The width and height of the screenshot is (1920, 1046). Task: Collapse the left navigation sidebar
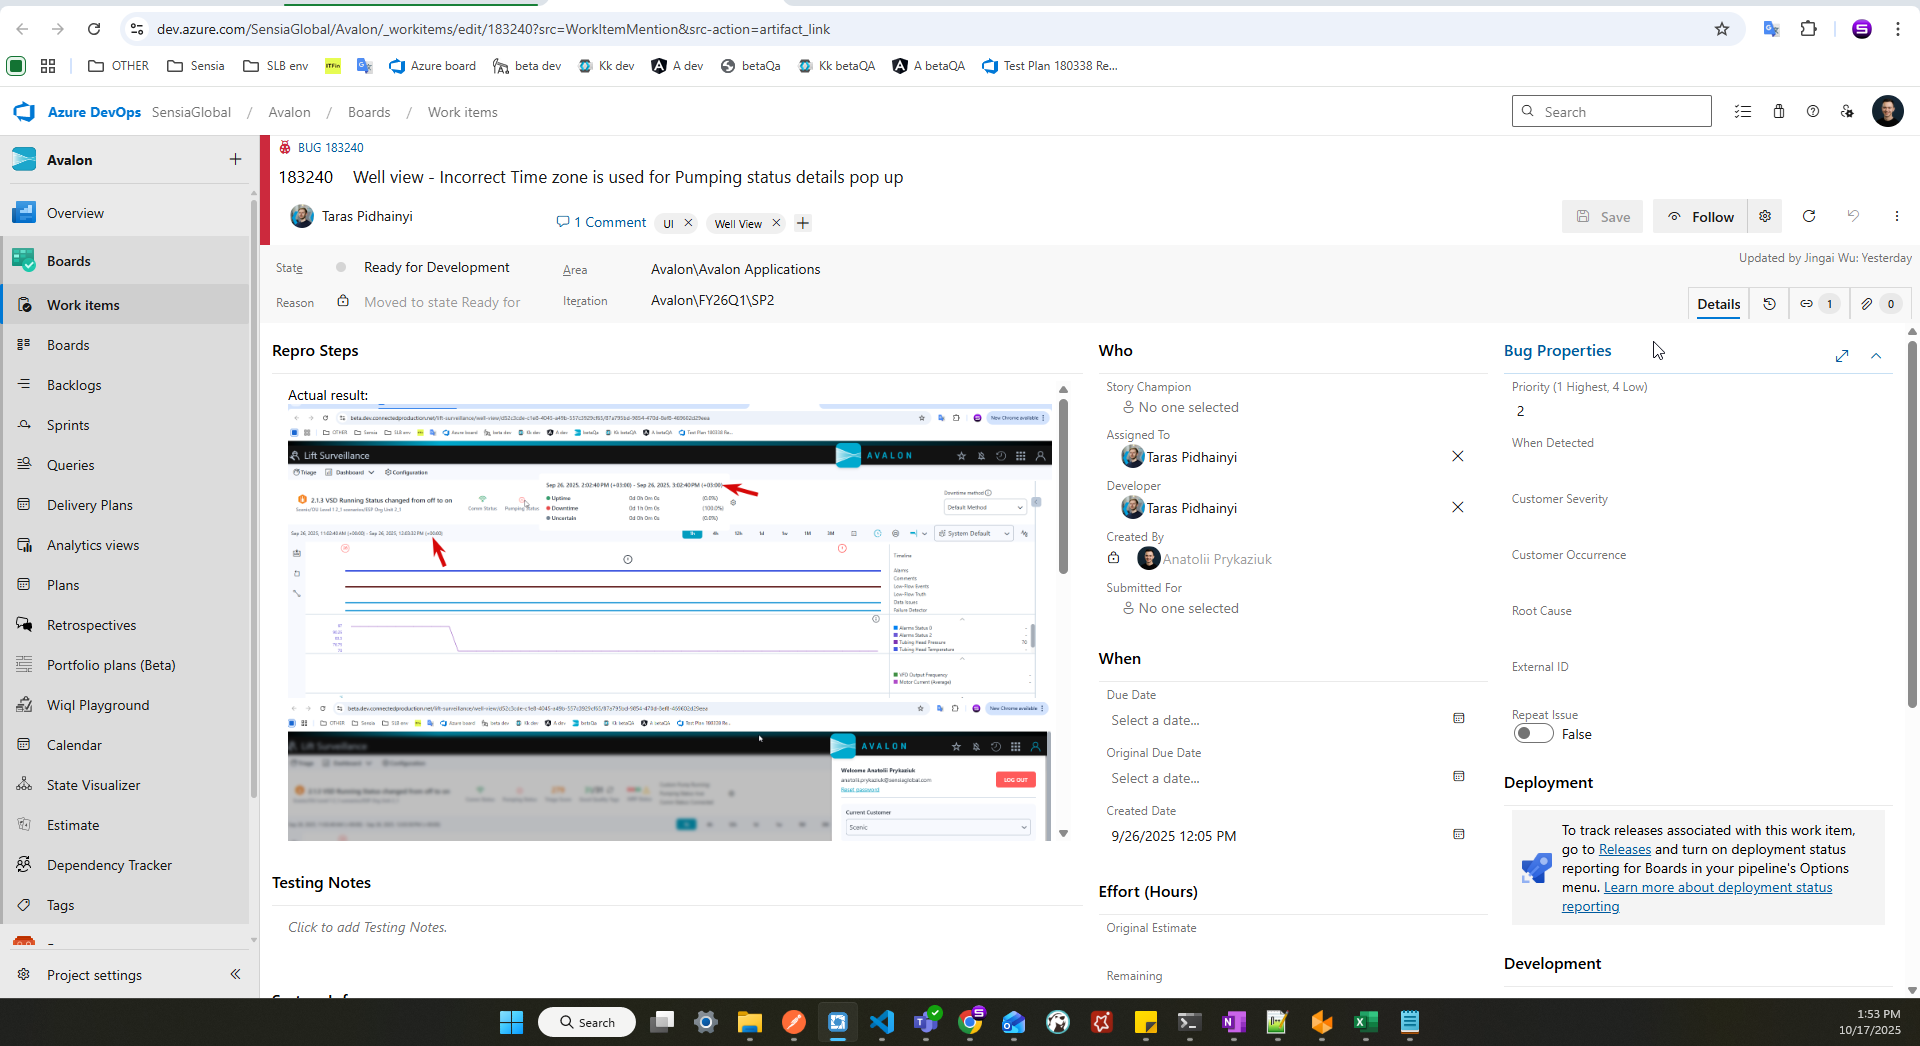(x=235, y=974)
